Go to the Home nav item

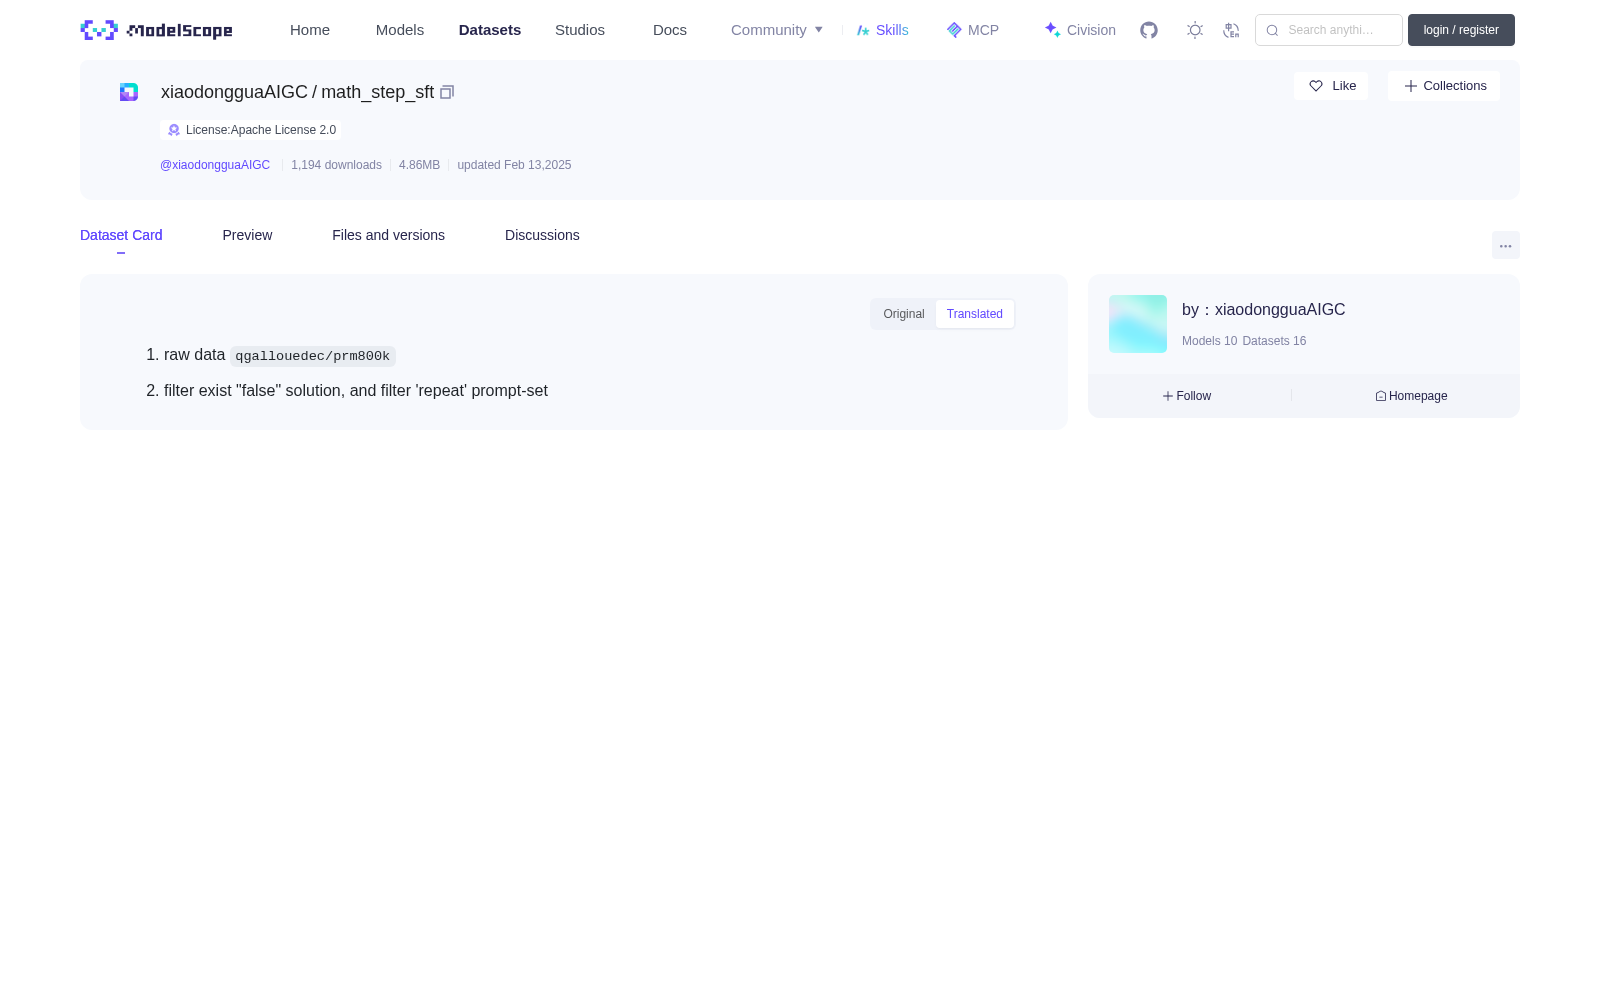[x=310, y=30]
